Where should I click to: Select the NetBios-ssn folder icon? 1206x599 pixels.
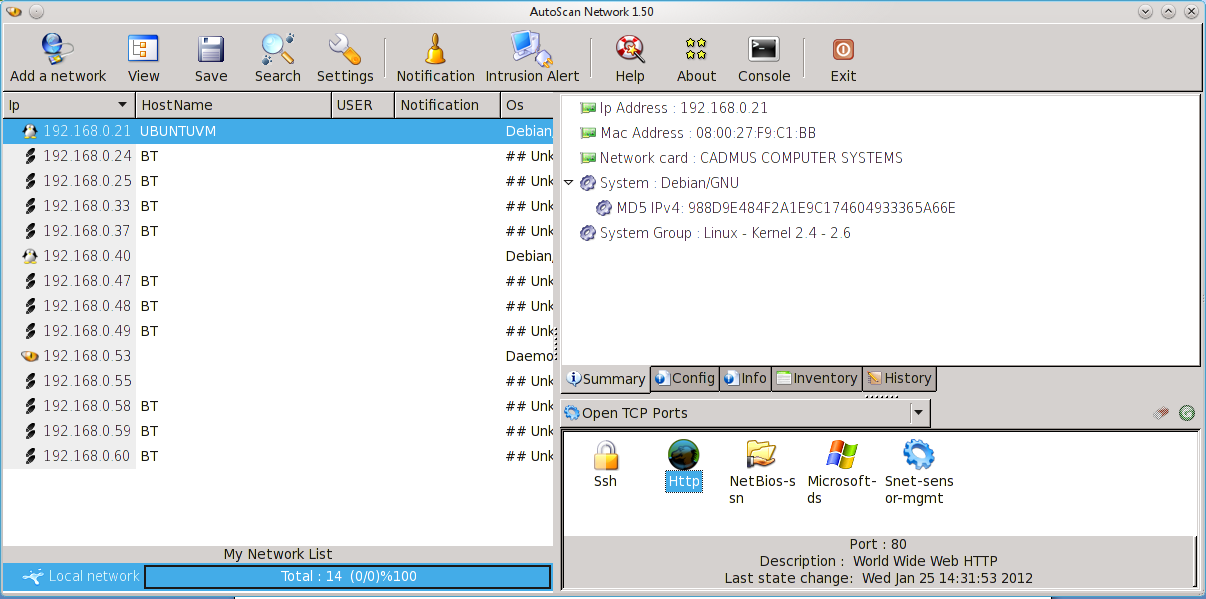point(762,454)
